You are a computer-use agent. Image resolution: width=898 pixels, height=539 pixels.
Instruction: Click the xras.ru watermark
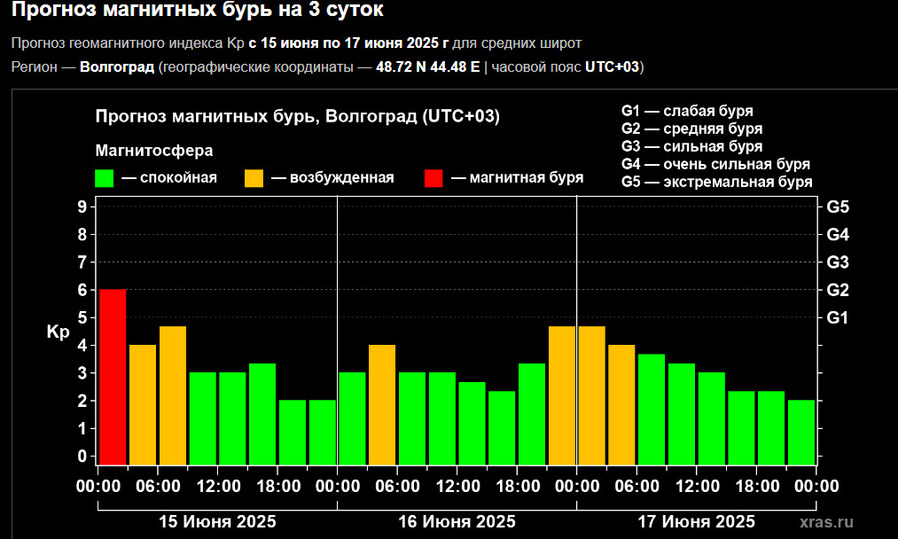pyautogui.click(x=826, y=522)
